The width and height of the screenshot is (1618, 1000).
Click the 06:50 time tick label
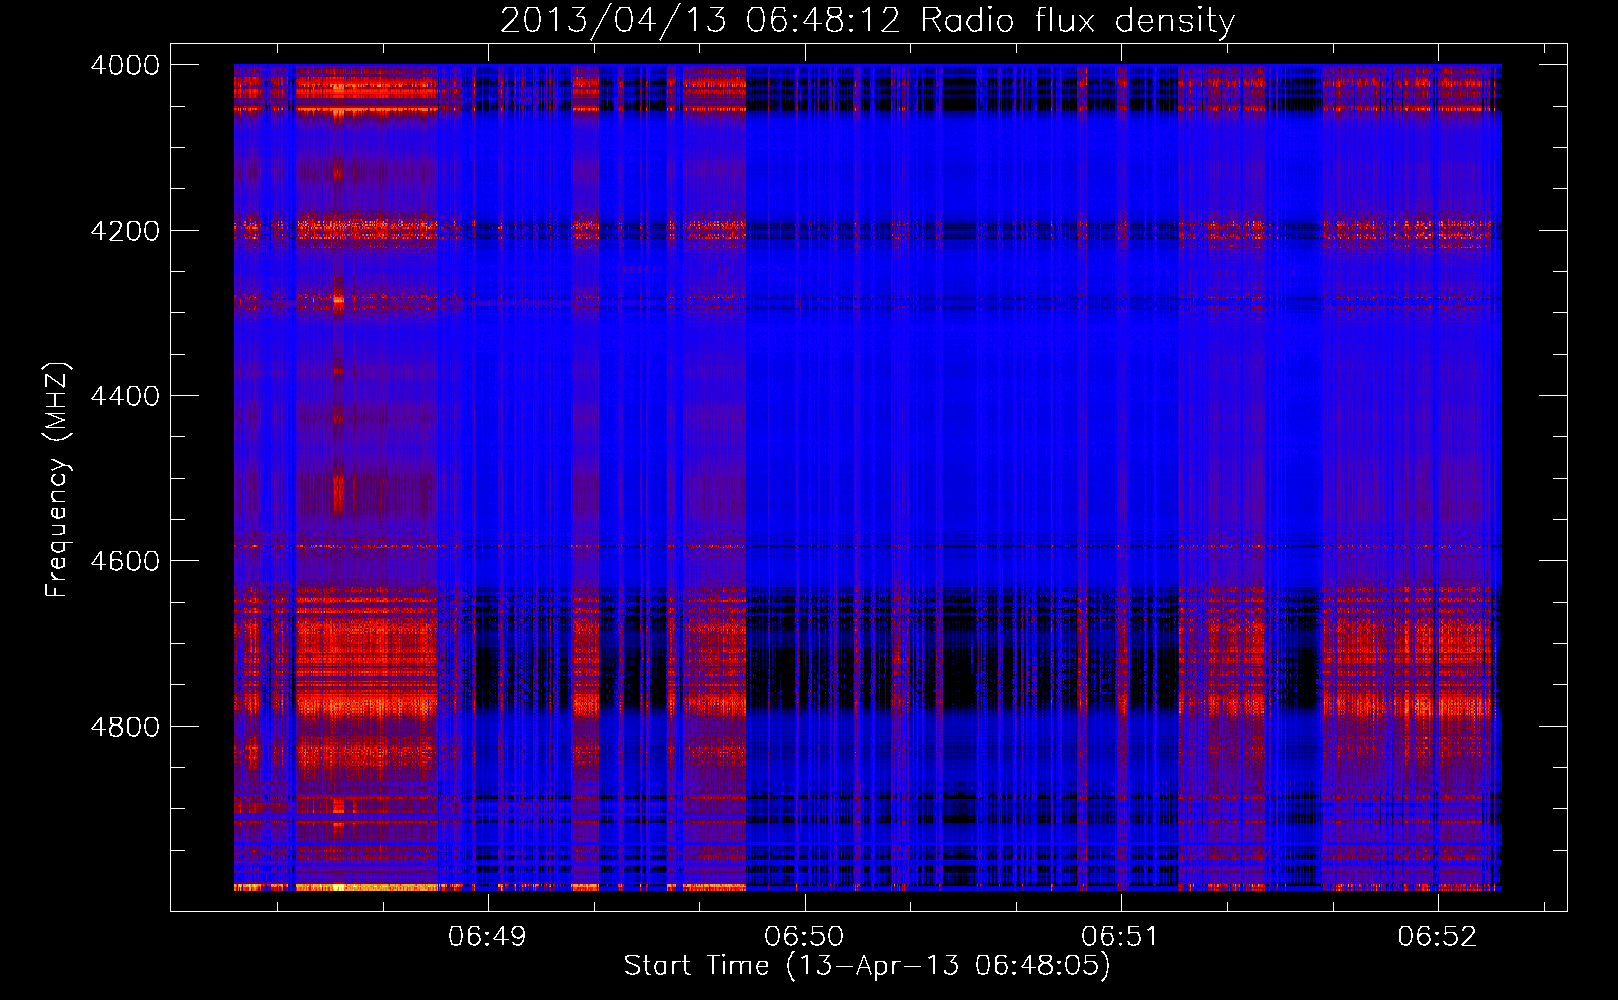(804, 937)
